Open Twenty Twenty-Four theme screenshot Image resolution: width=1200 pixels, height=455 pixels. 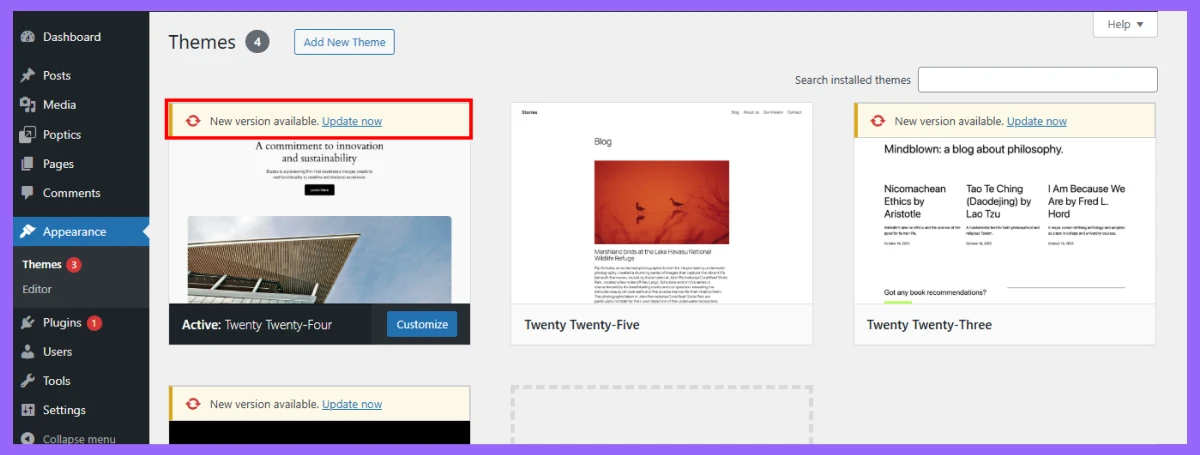(x=319, y=221)
